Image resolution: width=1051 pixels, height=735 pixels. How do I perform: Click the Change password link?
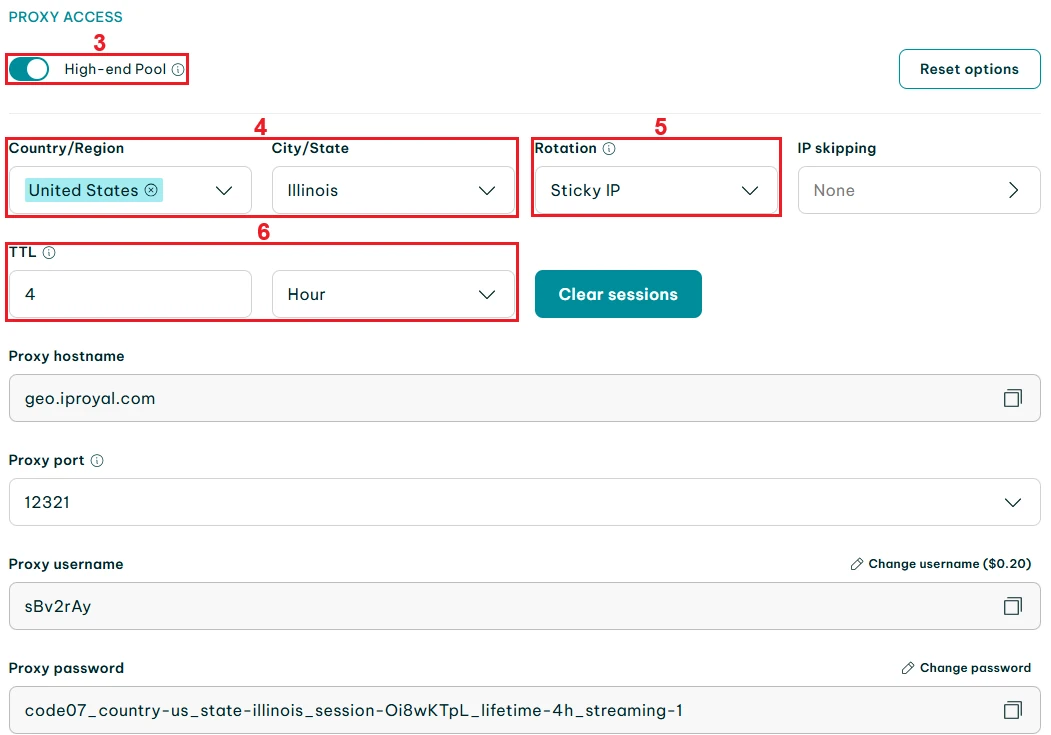(966, 668)
